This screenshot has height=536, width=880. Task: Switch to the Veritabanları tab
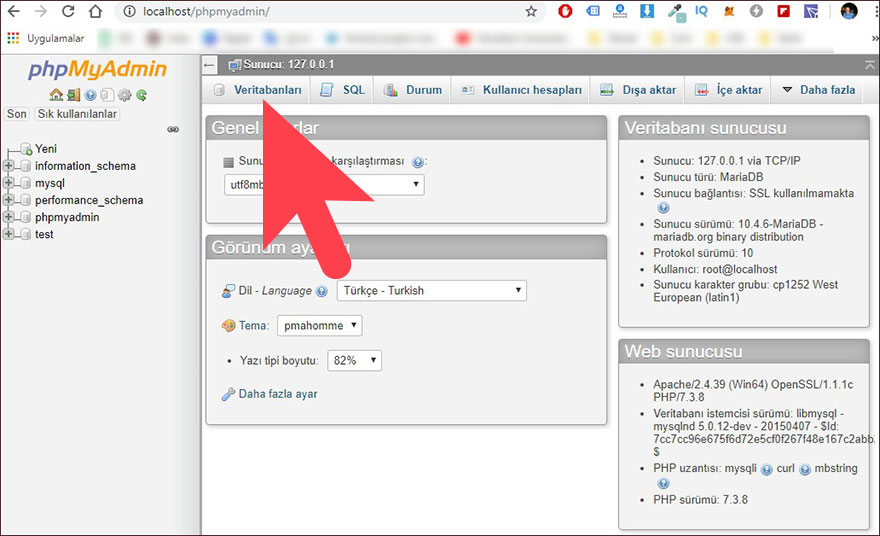click(x=258, y=90)
